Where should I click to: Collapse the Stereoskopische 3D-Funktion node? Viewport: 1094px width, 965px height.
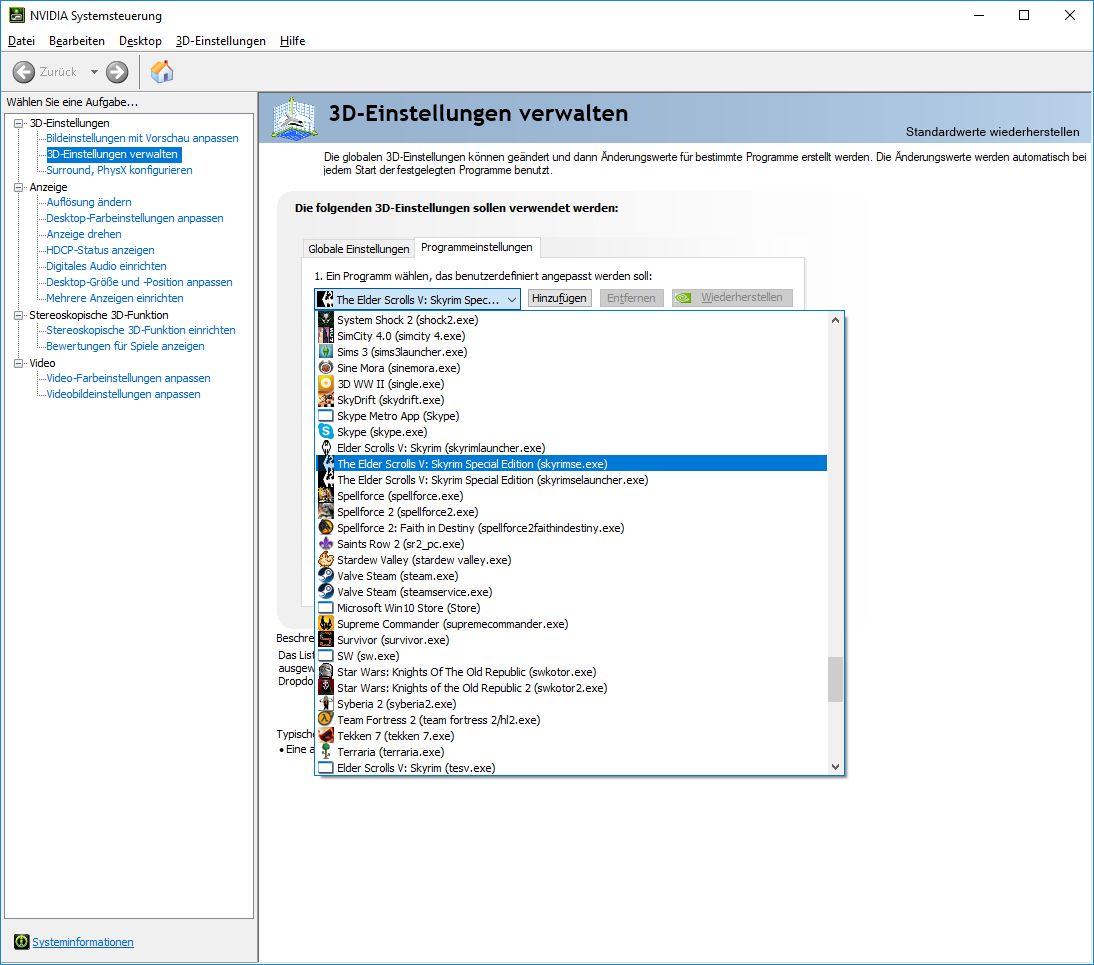point(19,315)
